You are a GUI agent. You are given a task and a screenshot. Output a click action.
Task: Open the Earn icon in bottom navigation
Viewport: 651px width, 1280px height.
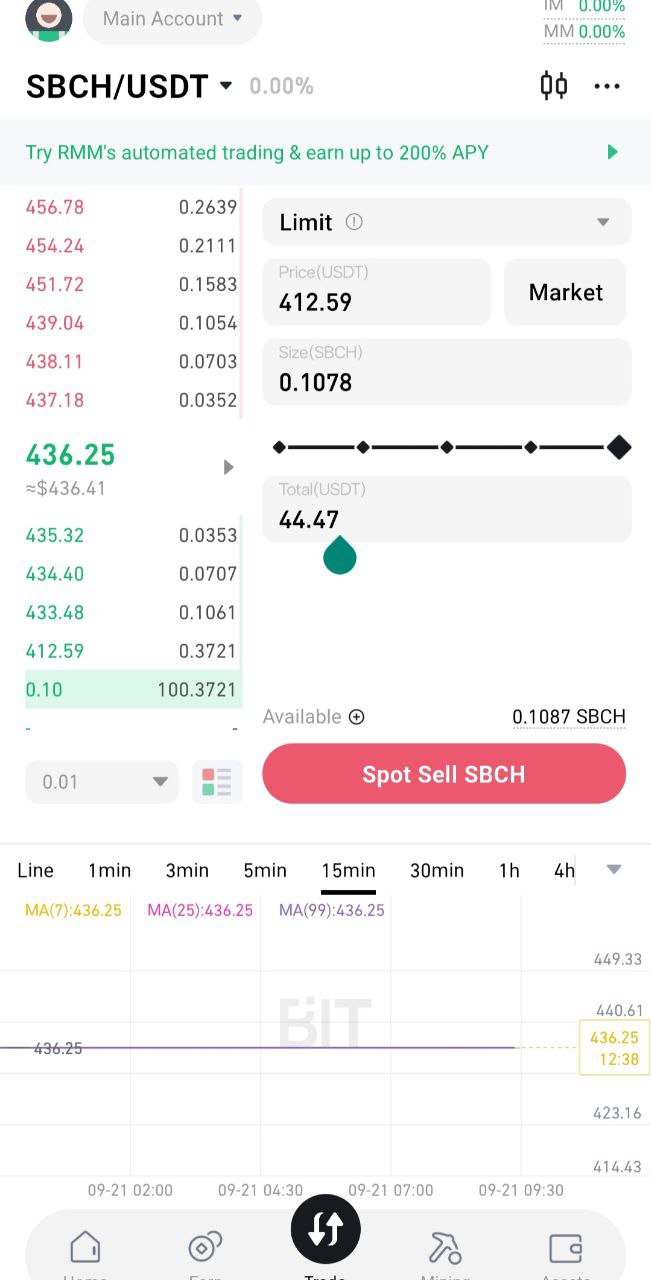[x=205, y=1248]
